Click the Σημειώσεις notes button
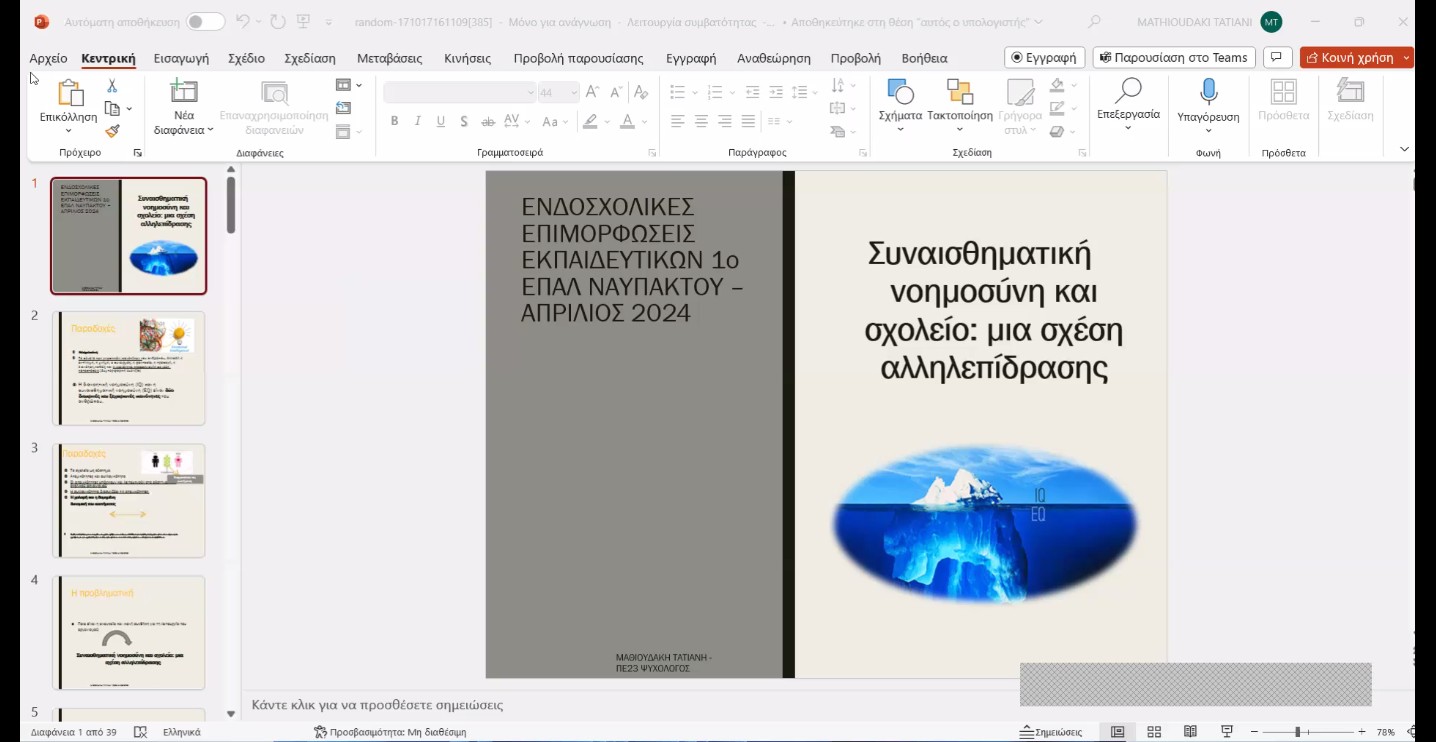The width and height of the screenshot is (1436, 742). (1051, 732)
